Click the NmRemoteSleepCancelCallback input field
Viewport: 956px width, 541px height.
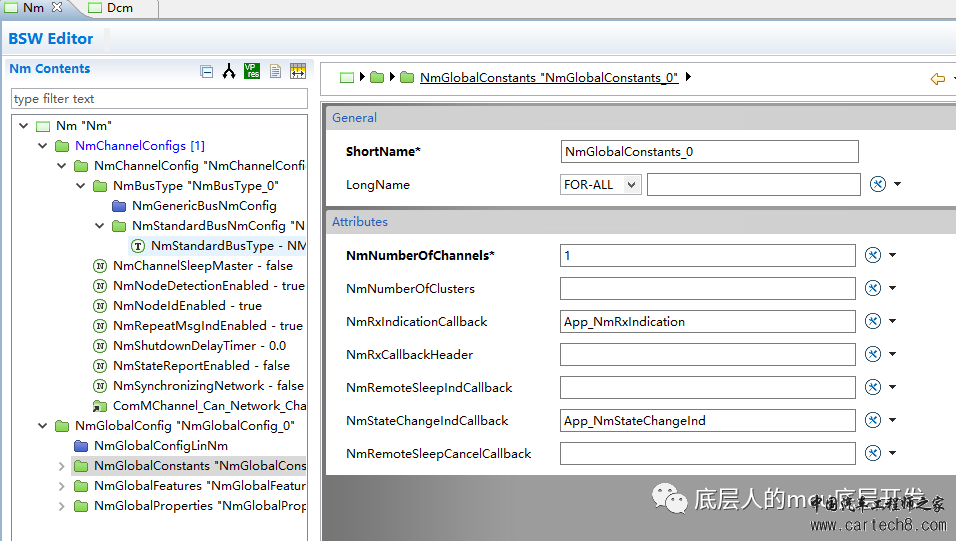point(707,453)
